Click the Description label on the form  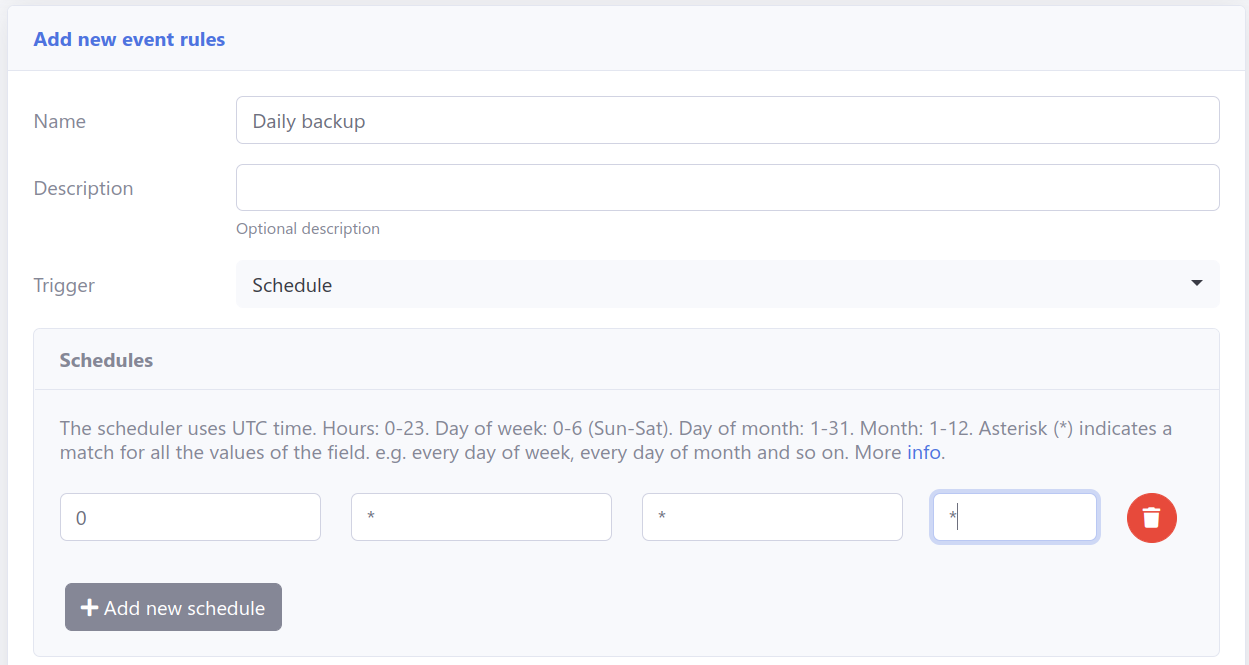click(83, 188)
